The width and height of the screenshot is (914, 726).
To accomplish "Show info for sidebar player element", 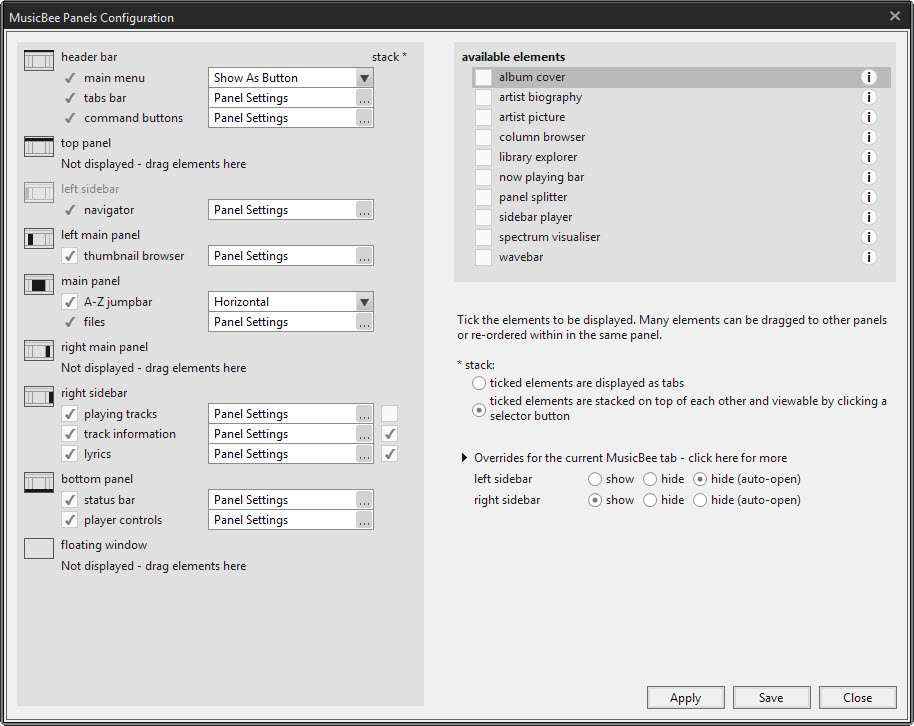I will tap(869, 217).
